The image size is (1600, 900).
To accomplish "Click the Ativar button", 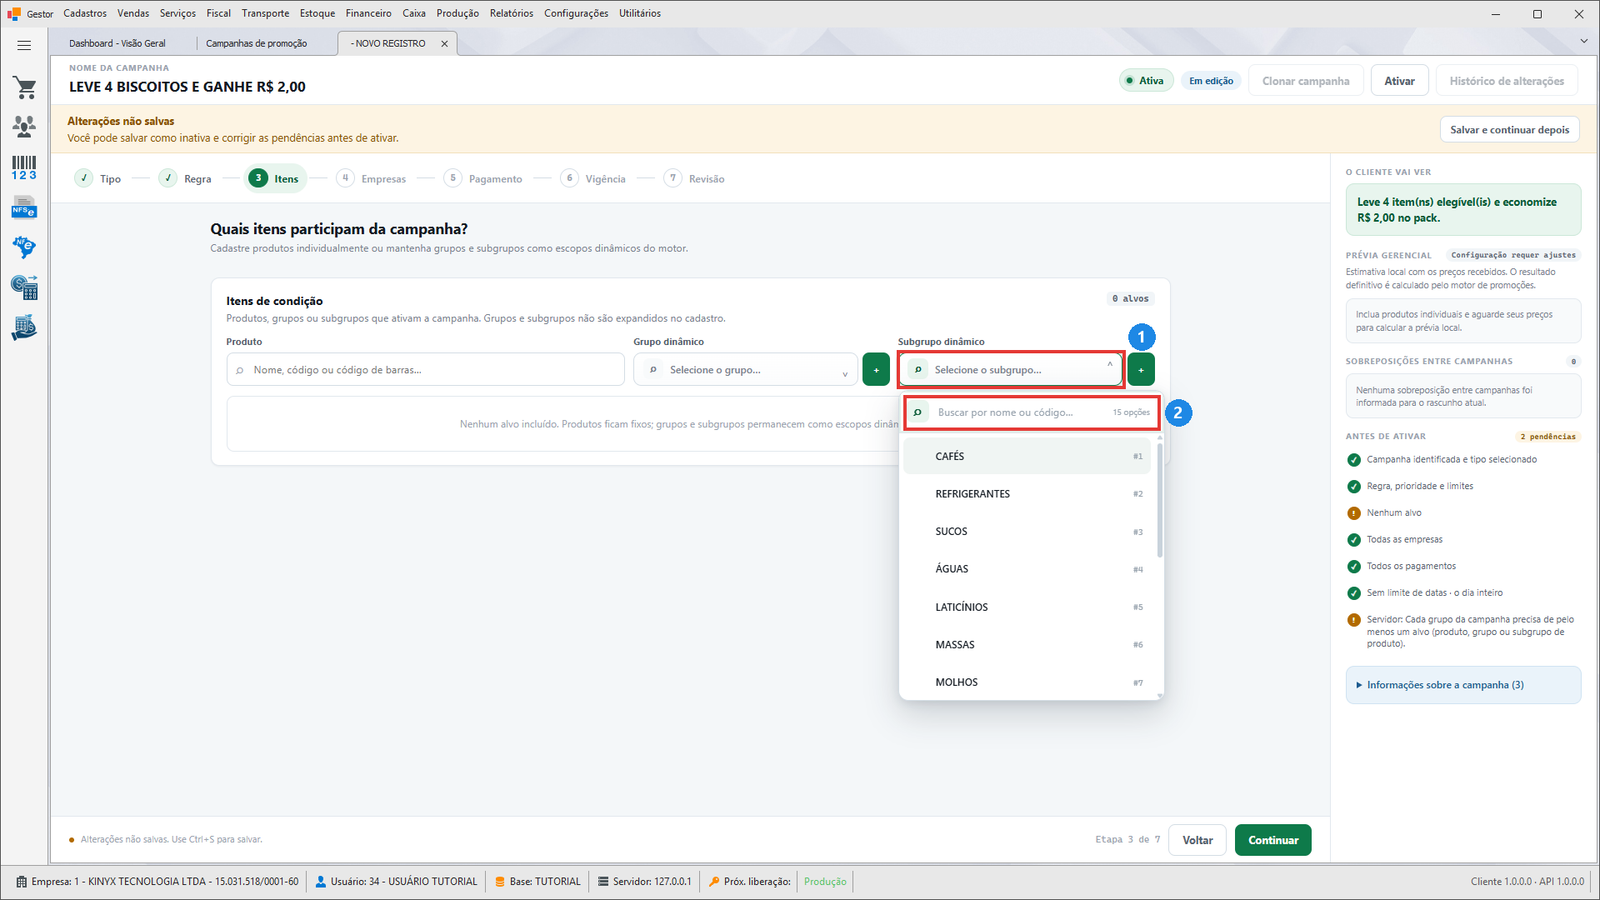I will [1400, 81].
